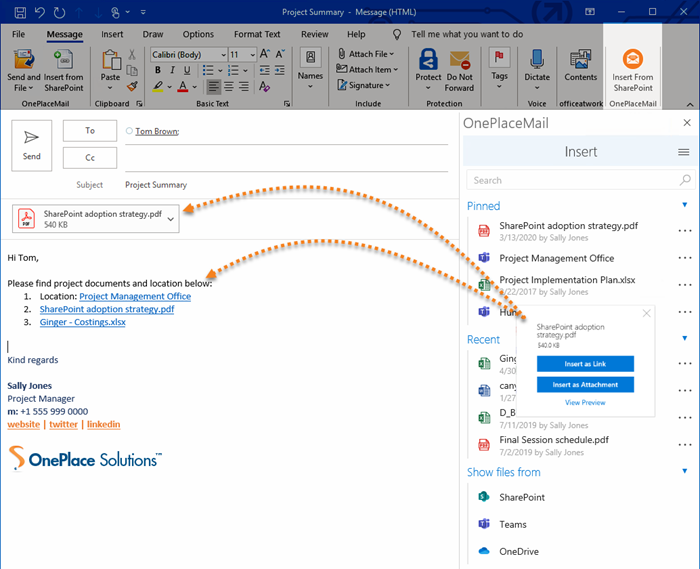Screen dimensions: 700x569
Task: Click the font color letter A
Action: click(x=183, y=86)
